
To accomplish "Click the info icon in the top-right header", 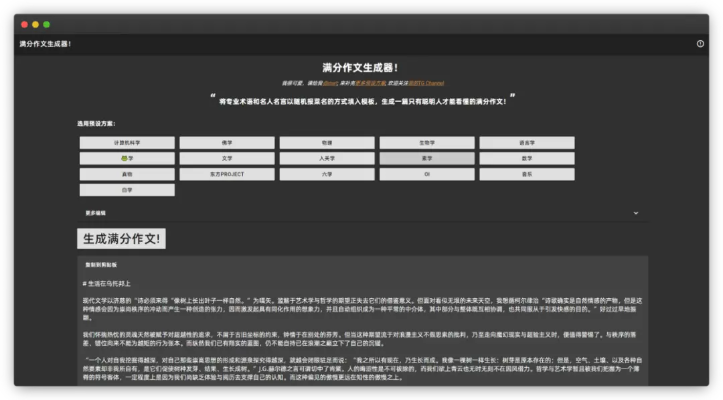I will tap(700, 44).
